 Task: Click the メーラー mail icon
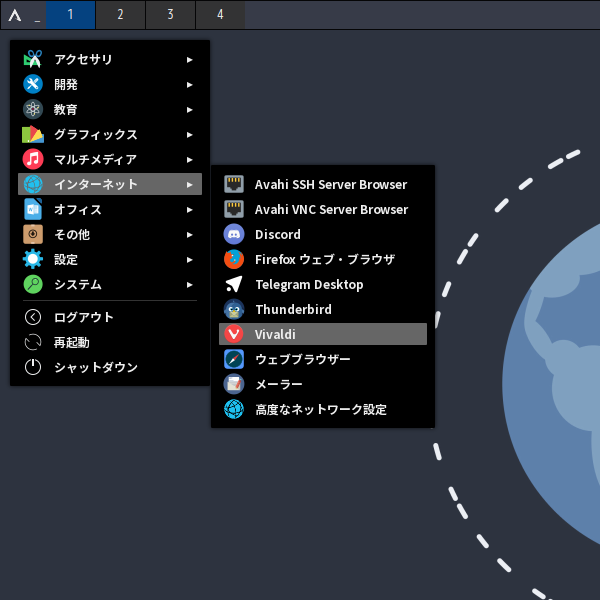[234, 384]
